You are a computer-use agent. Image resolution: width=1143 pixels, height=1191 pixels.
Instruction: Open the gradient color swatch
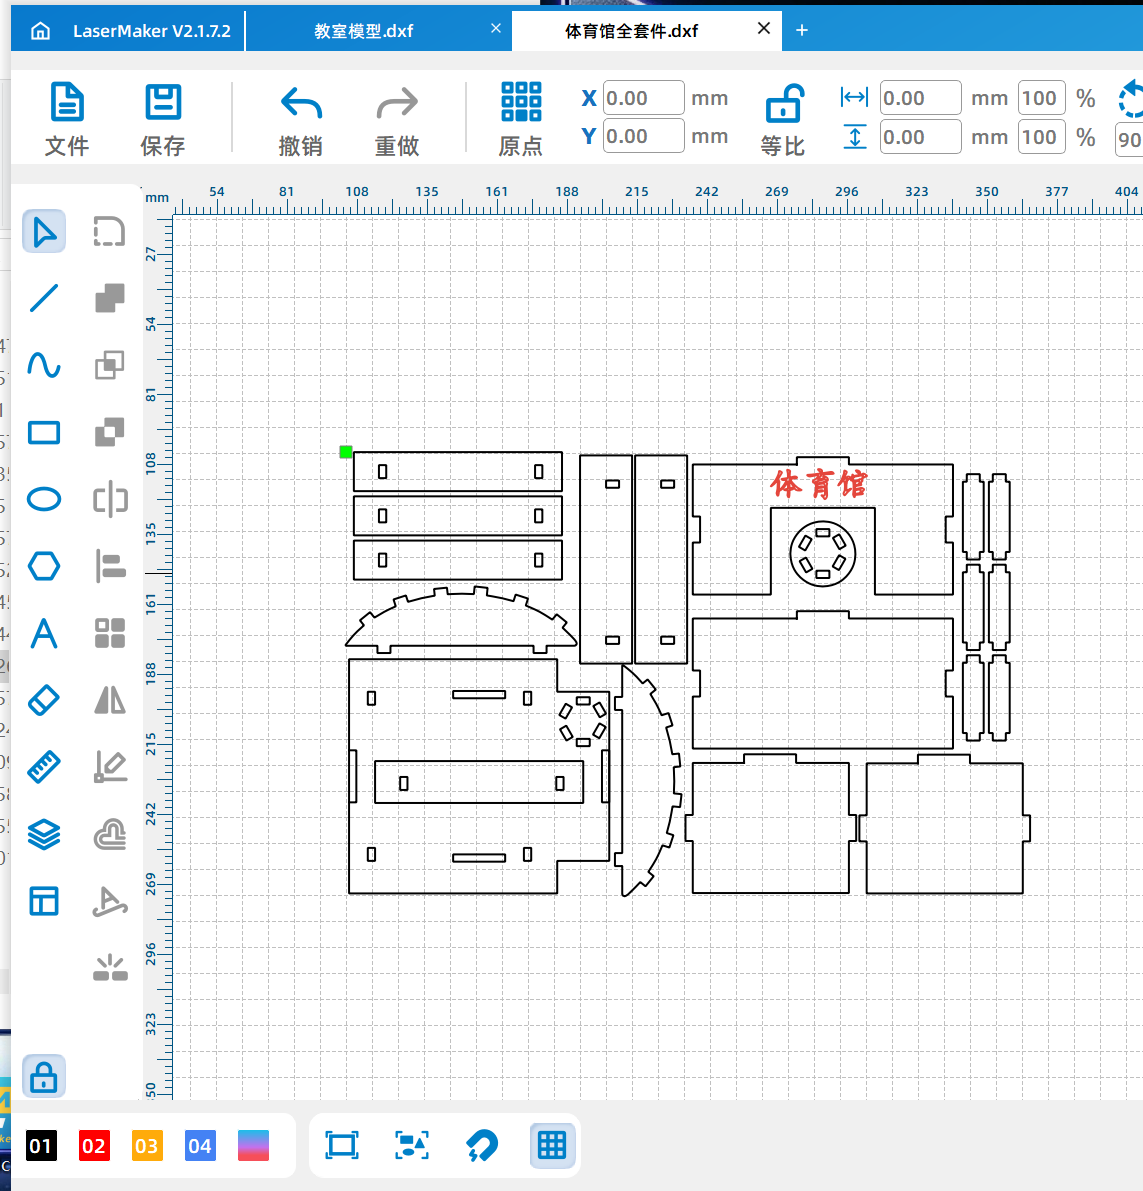click(253, 1145)
